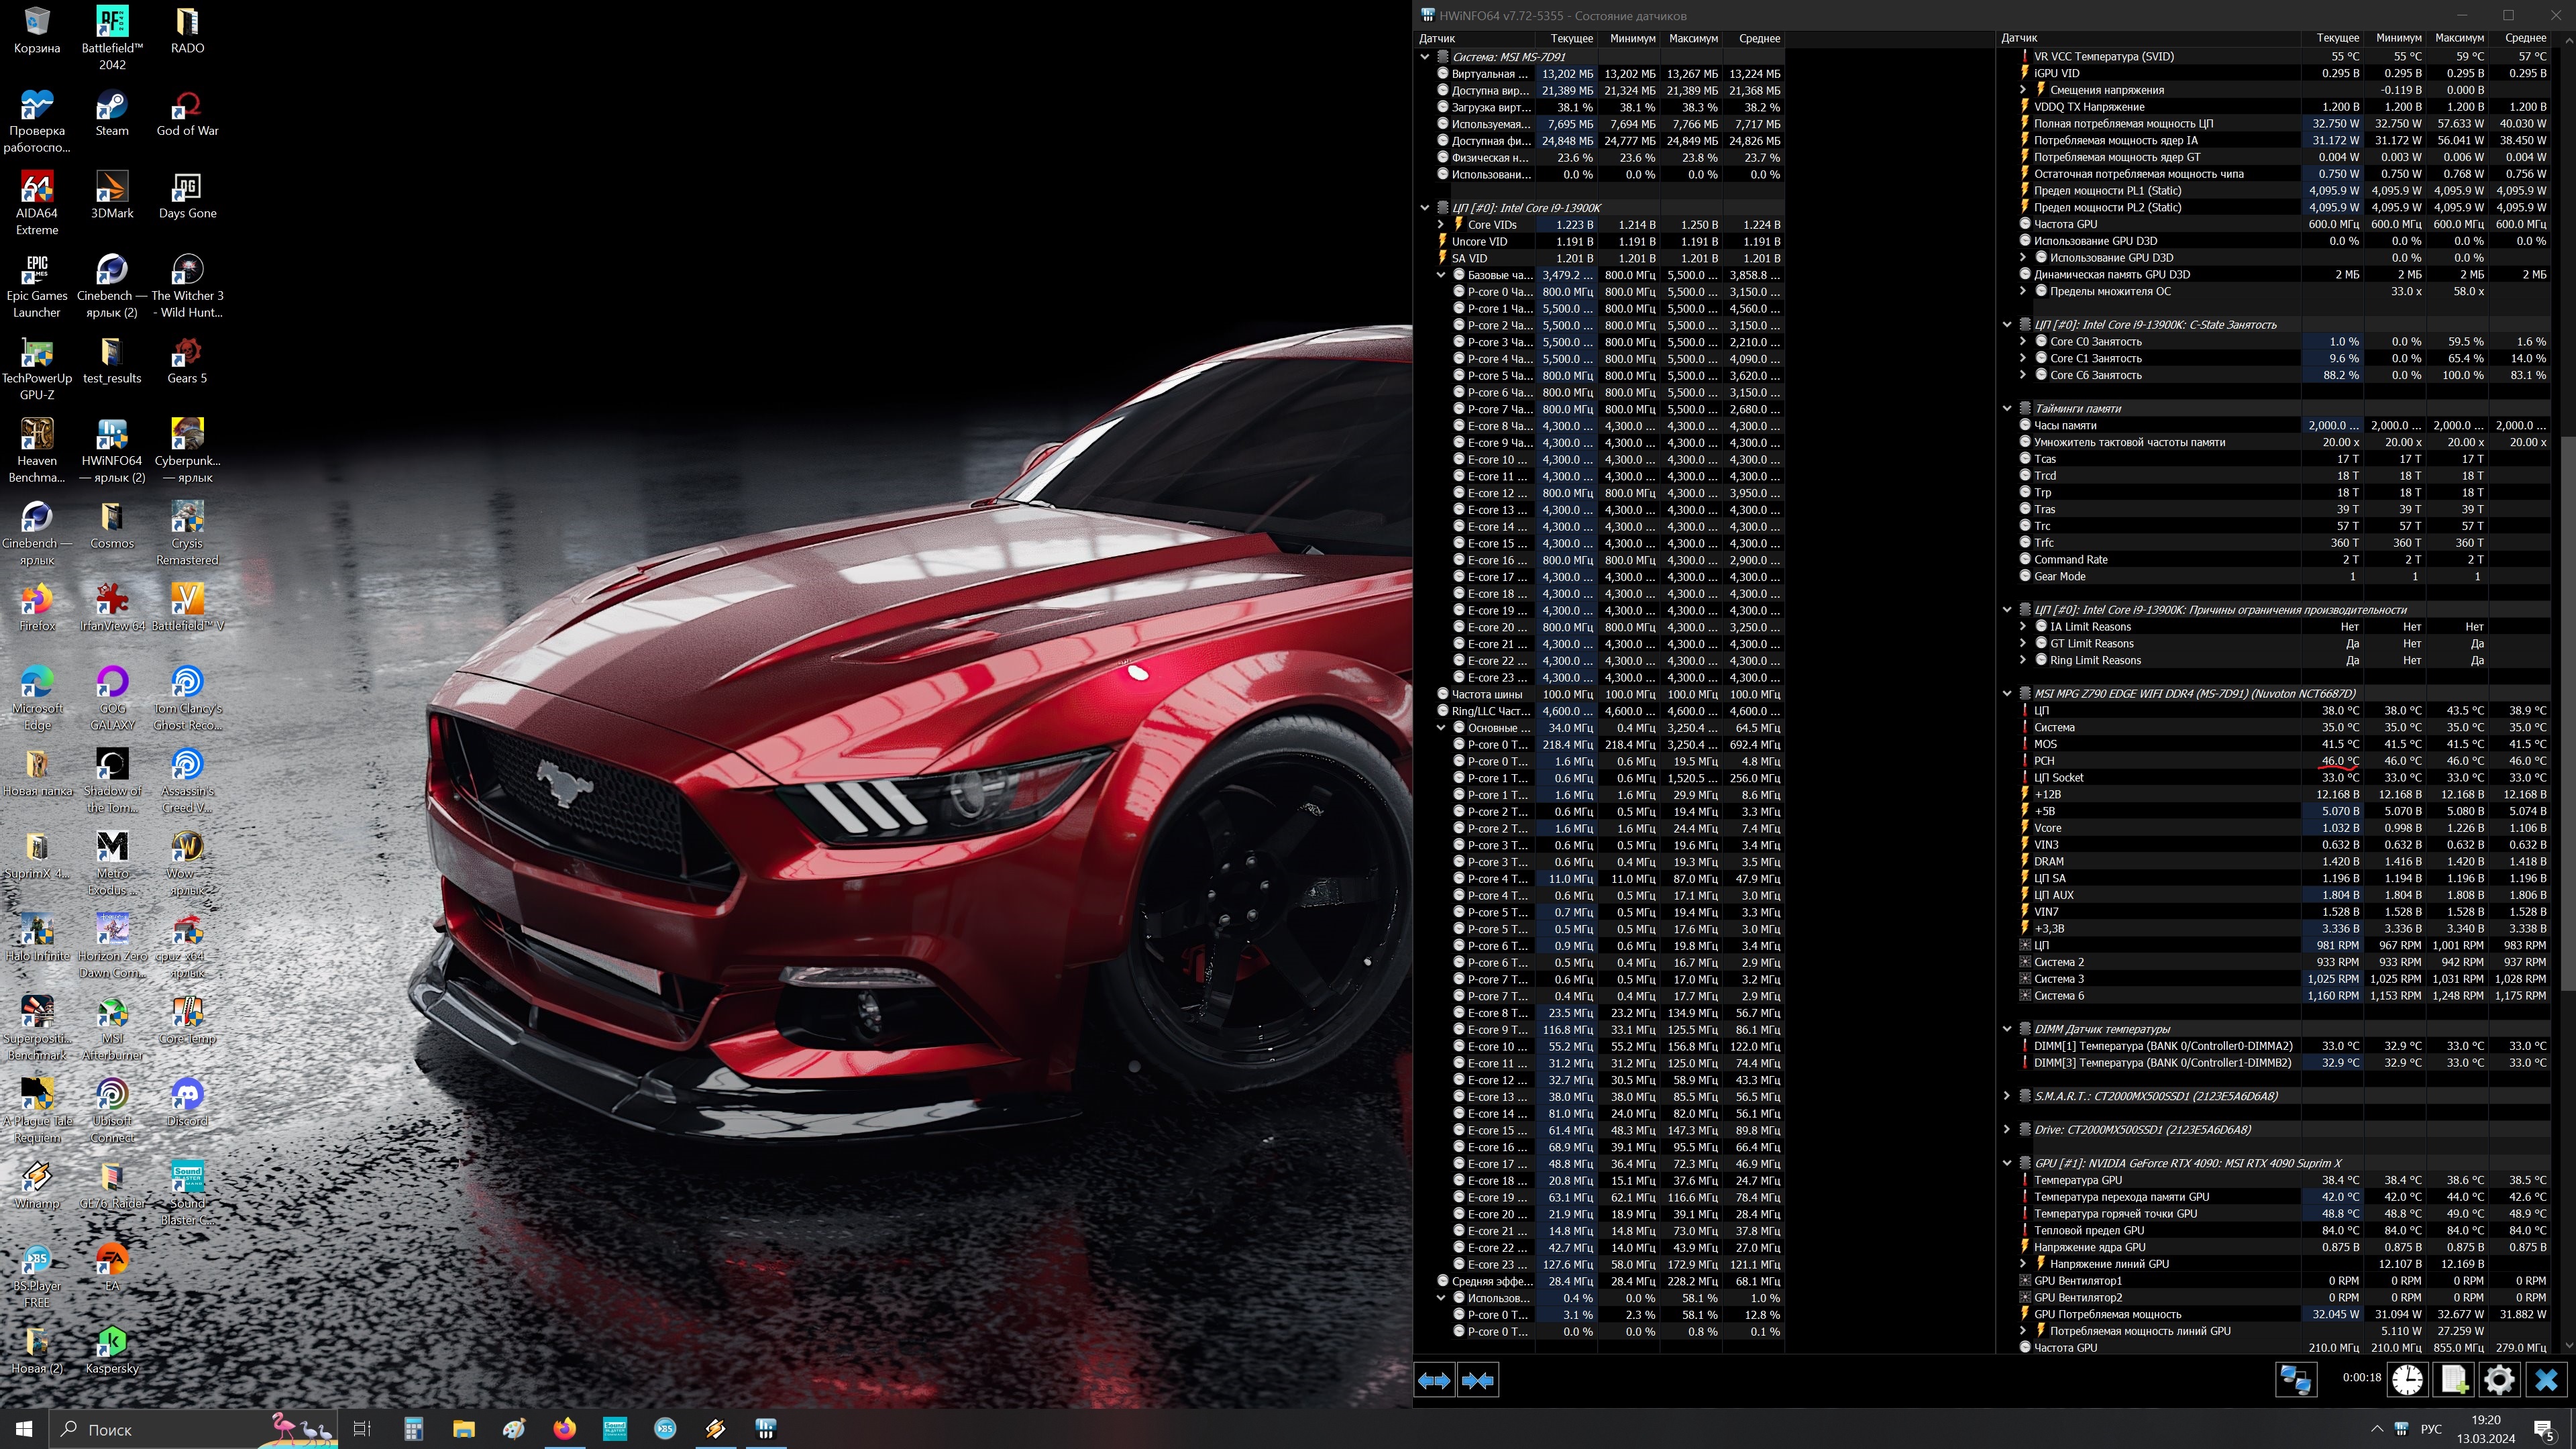This screenshot has height=1449, width=2576.
Task: Click the РУС language indicator
Action: (2431, 1428)
